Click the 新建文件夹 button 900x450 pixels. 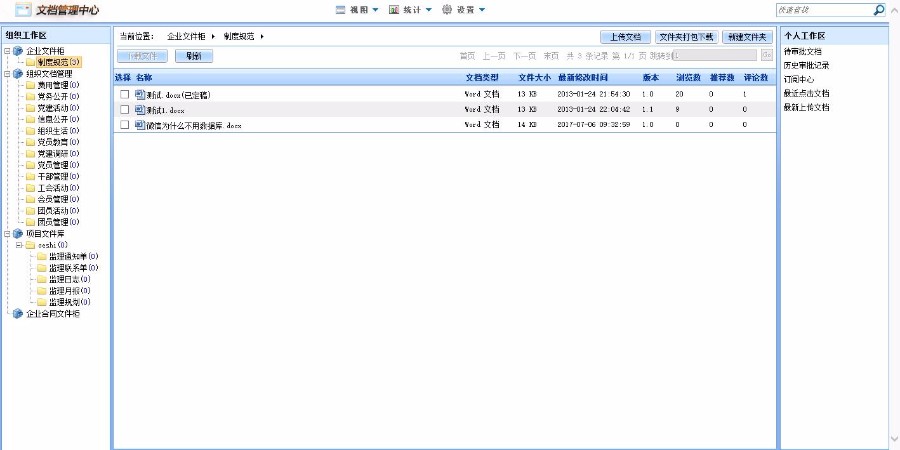pyautogui.click(x=747, y=37)
